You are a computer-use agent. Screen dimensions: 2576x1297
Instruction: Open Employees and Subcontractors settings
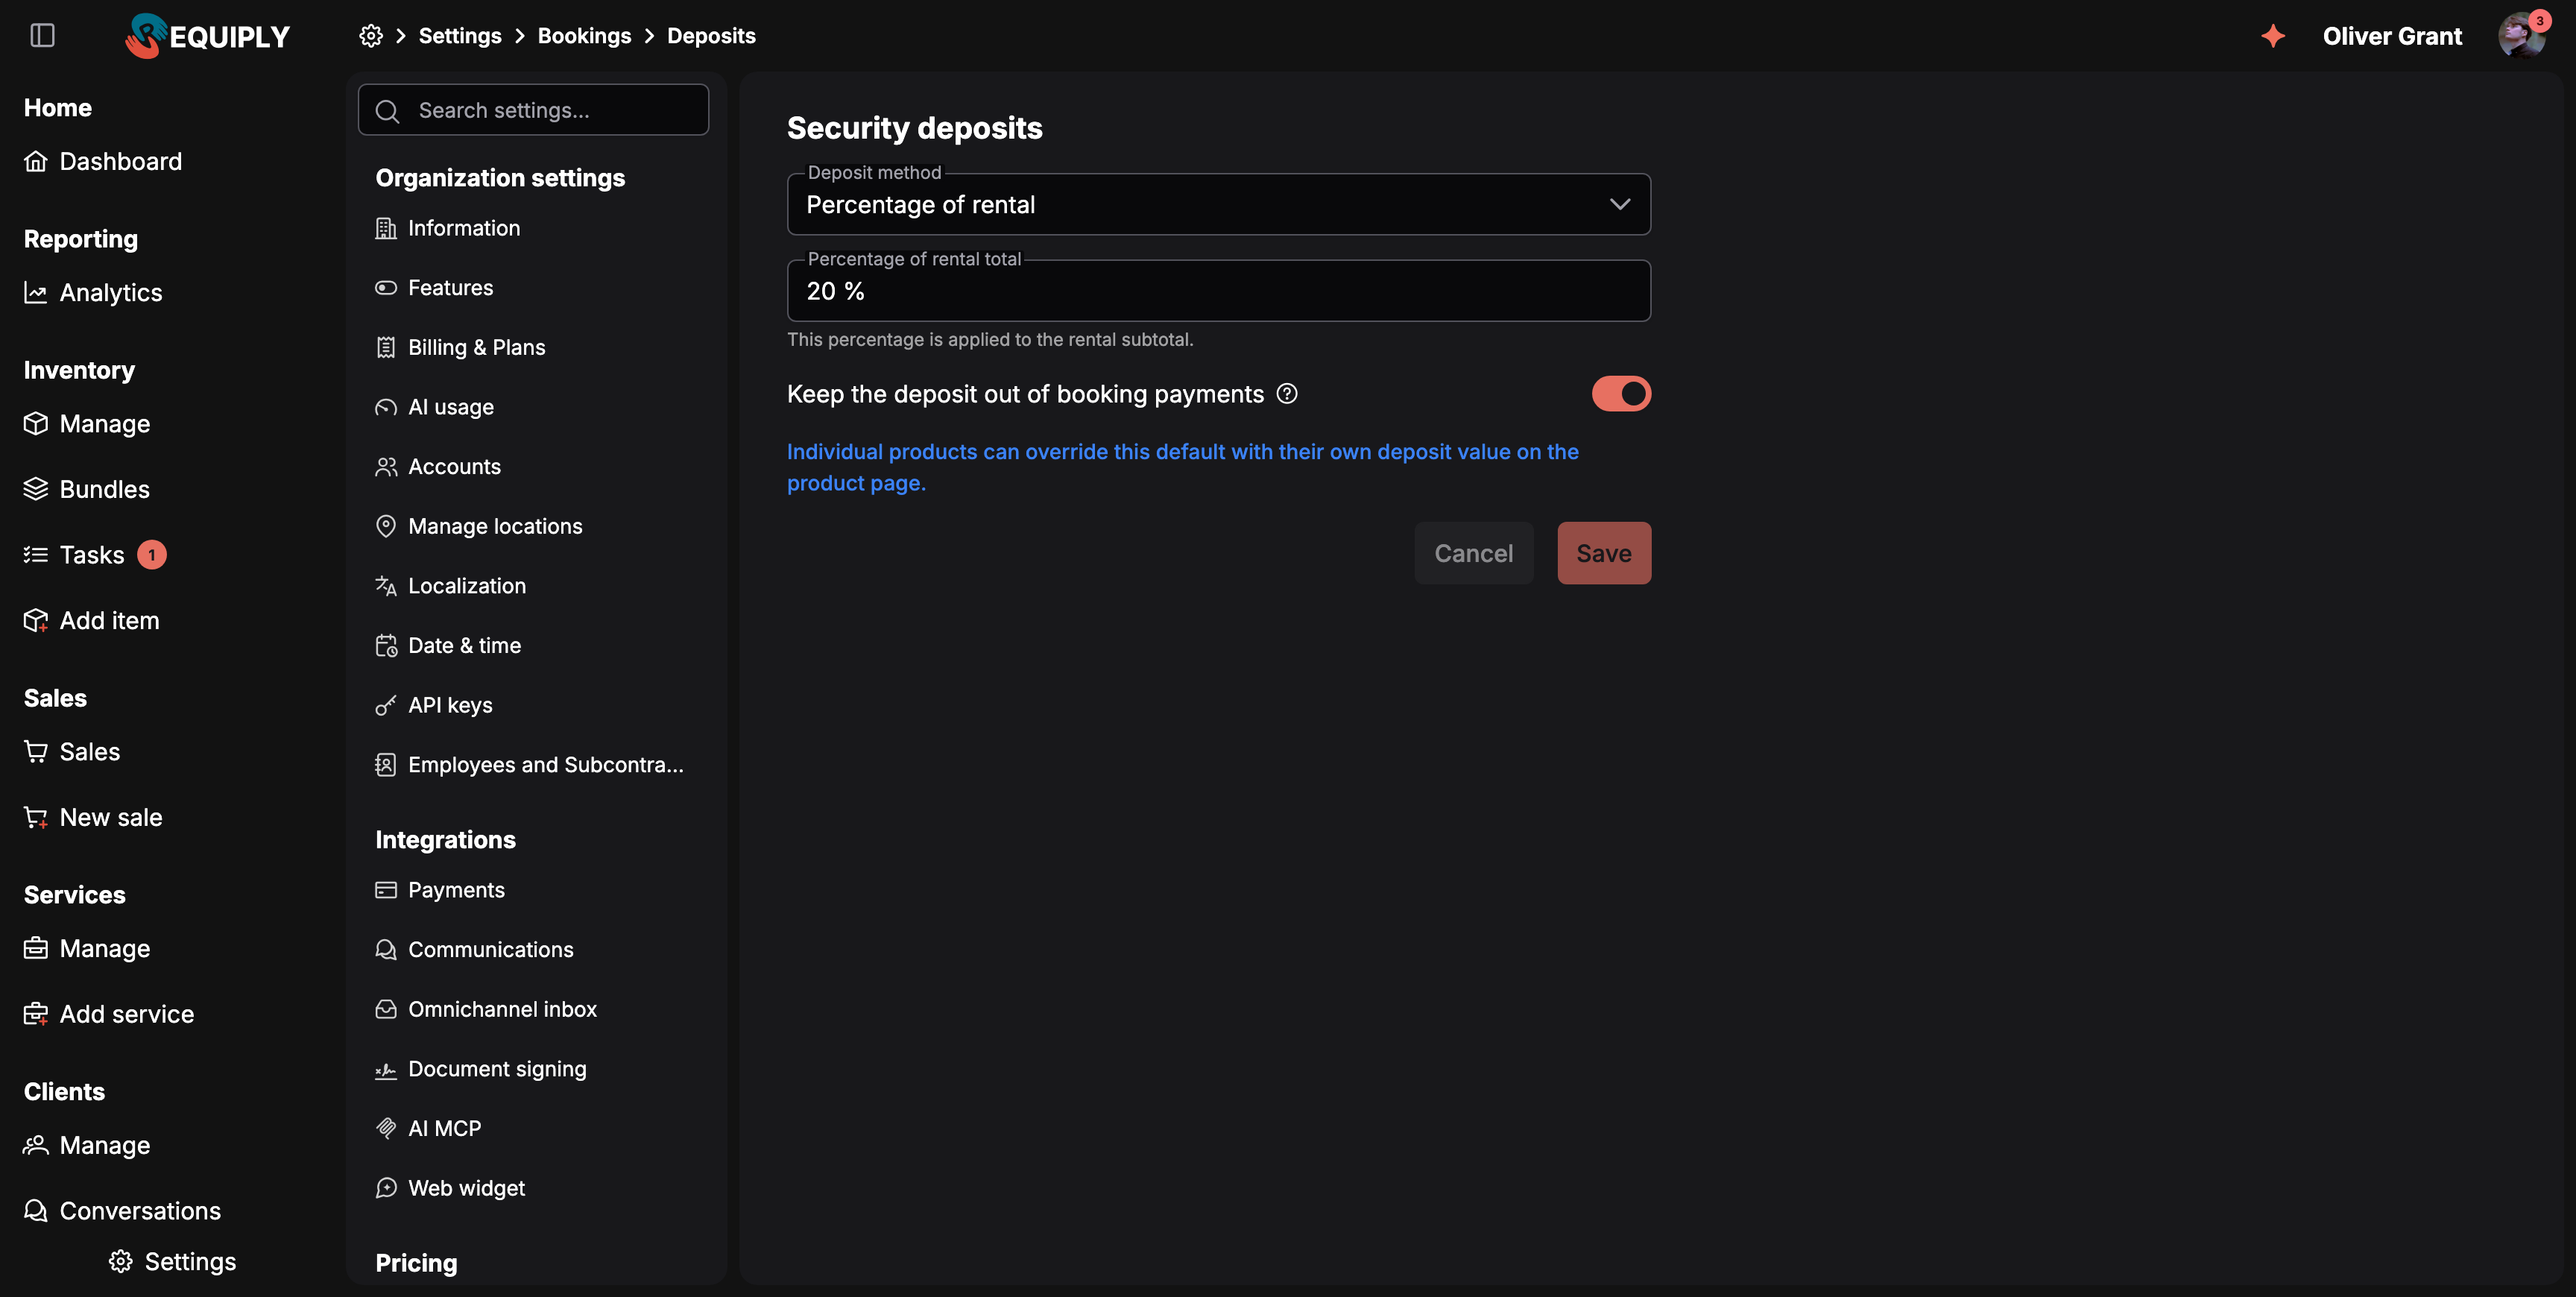[x=530, y=765]
